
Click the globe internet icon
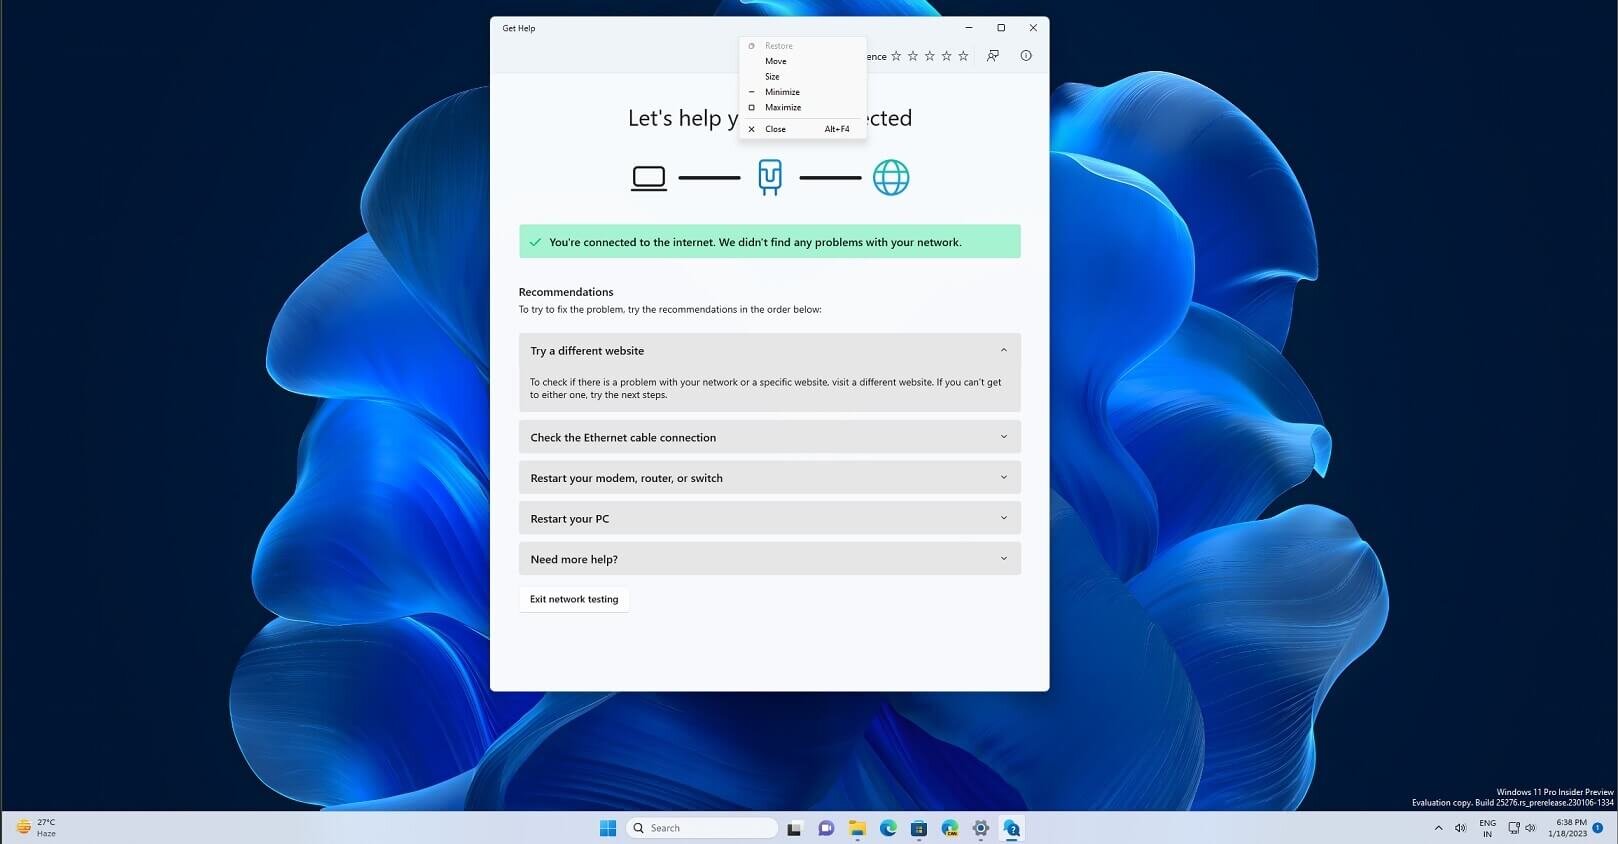891,178
